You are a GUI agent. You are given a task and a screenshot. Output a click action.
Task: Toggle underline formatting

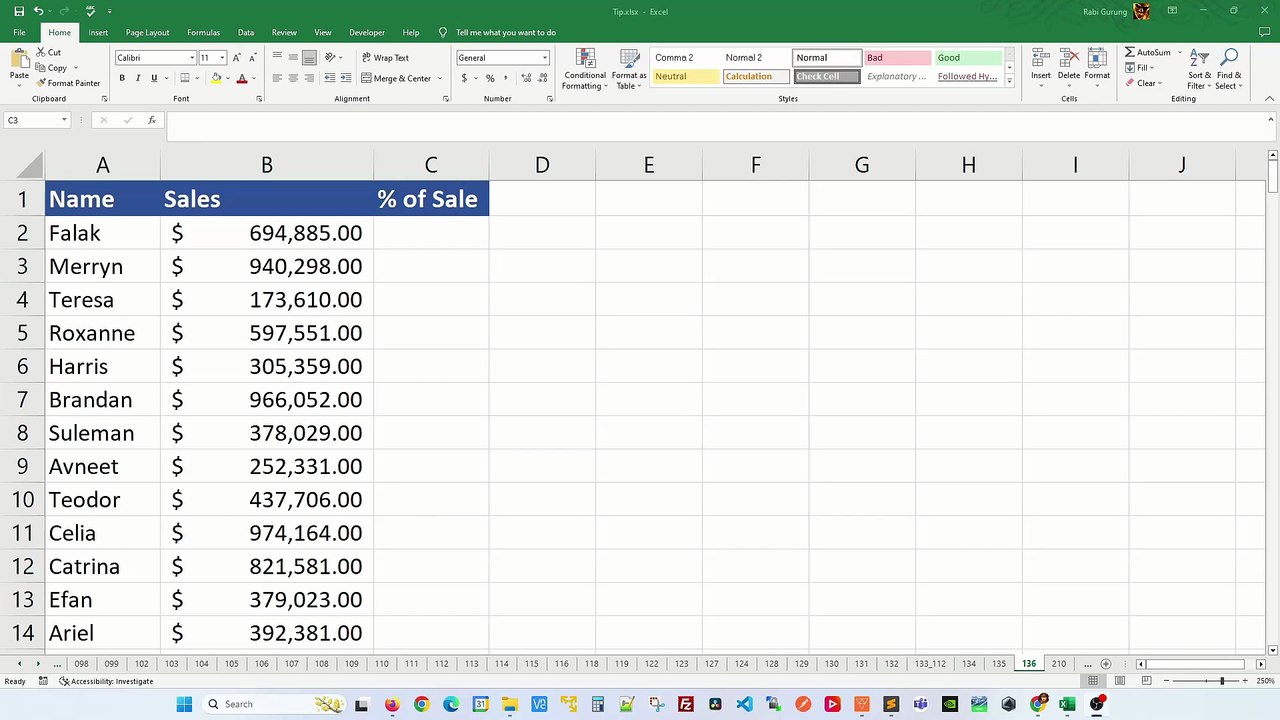pos(154,78)
